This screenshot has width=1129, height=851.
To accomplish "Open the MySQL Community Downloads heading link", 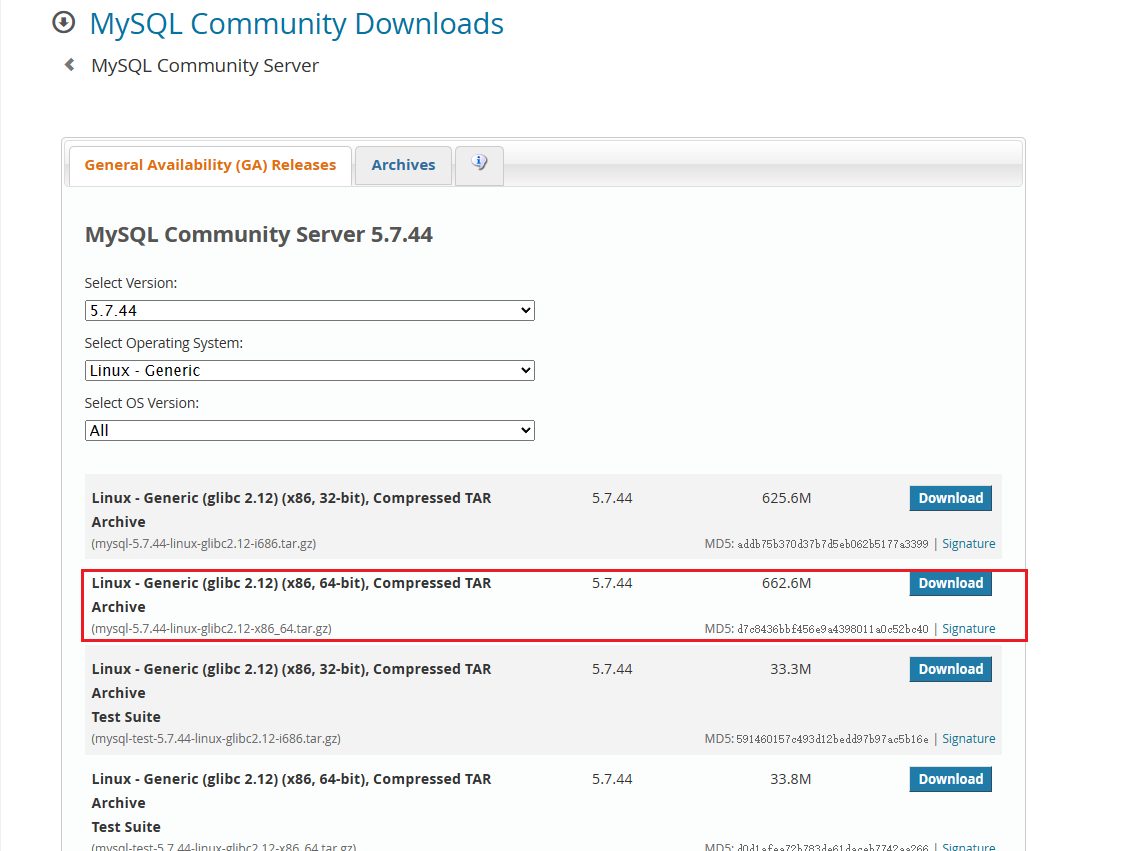I will (x=297, y=24).
